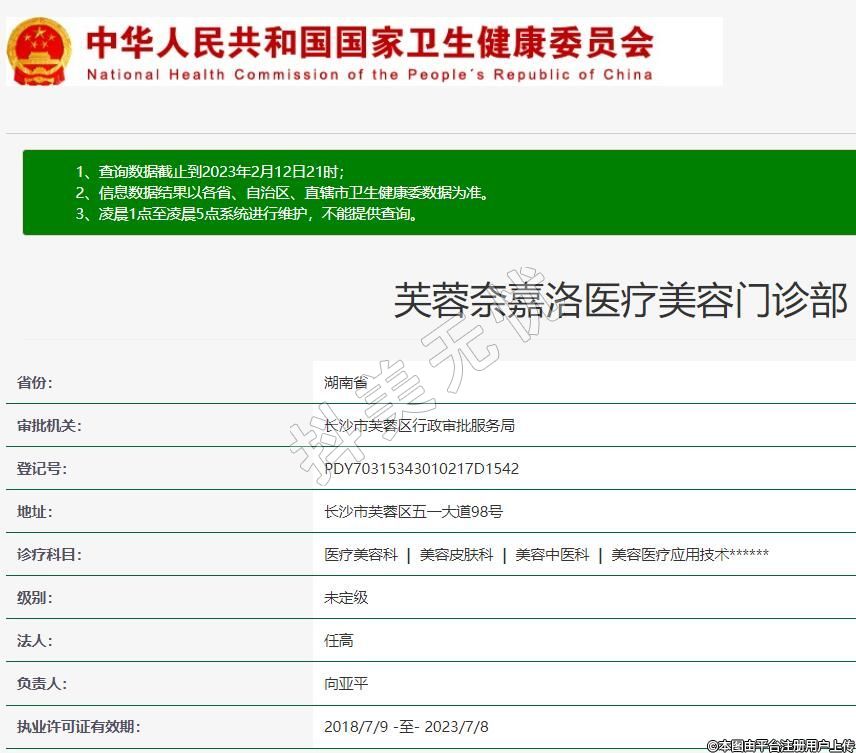856x753 pixels.
Task: Select the person in charge 向亚平
Action: 346,683
